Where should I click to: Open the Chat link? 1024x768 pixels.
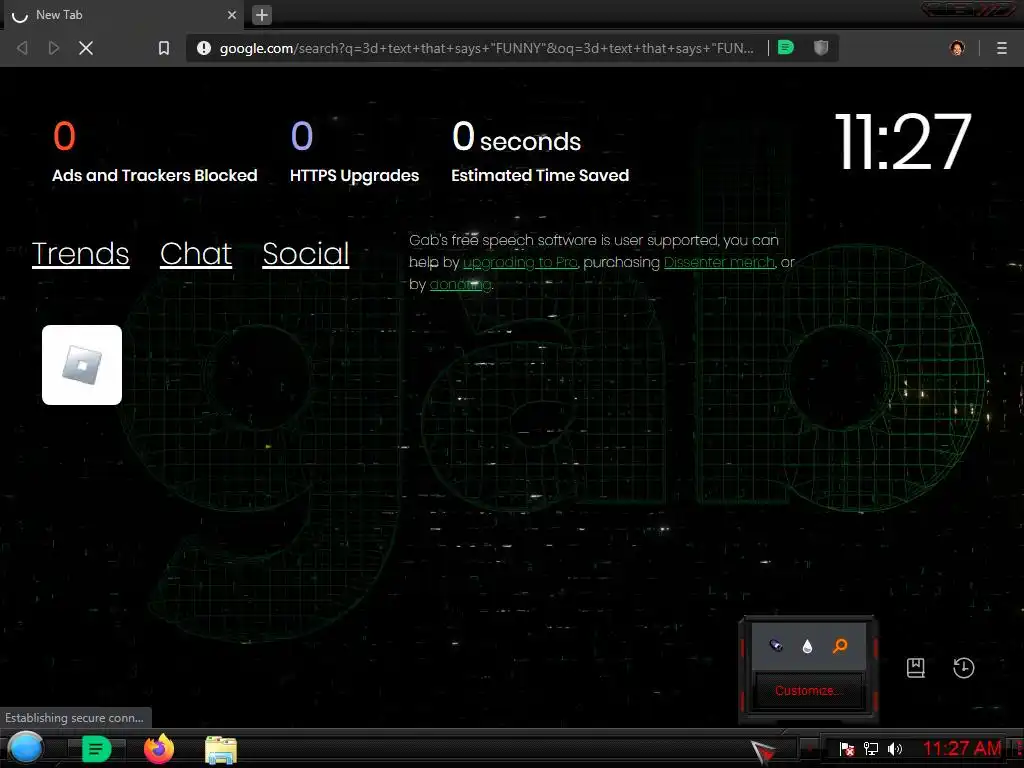click(196, 253)
